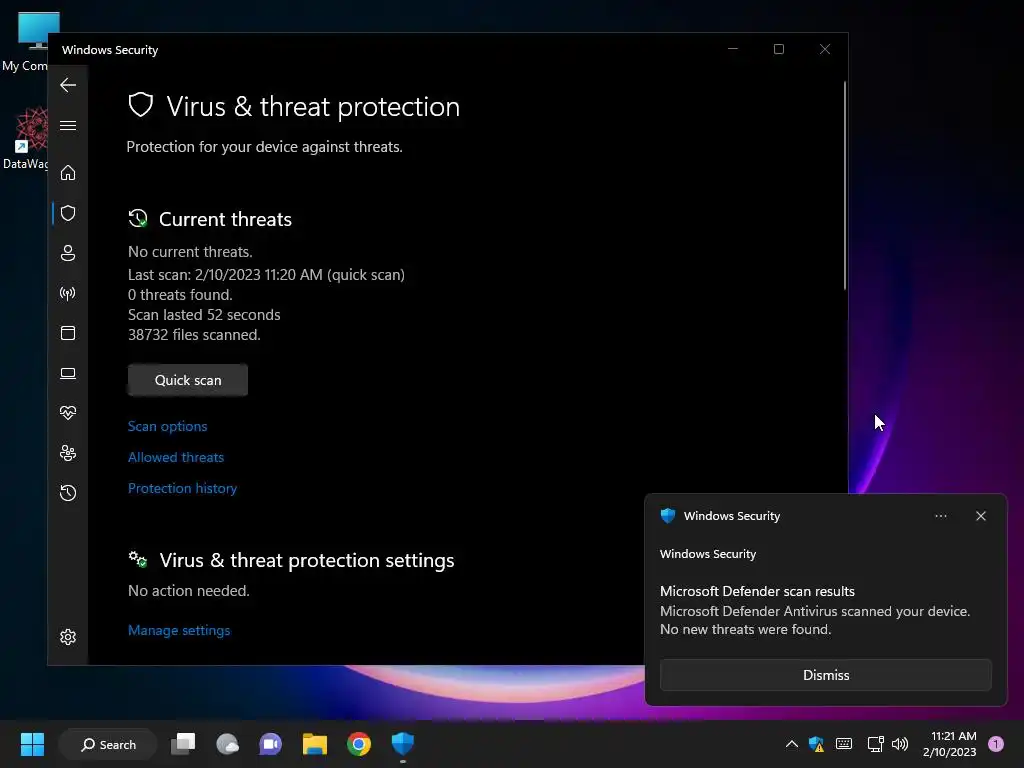
Task: Click the Quick scan button
Action: coord(187,380)
